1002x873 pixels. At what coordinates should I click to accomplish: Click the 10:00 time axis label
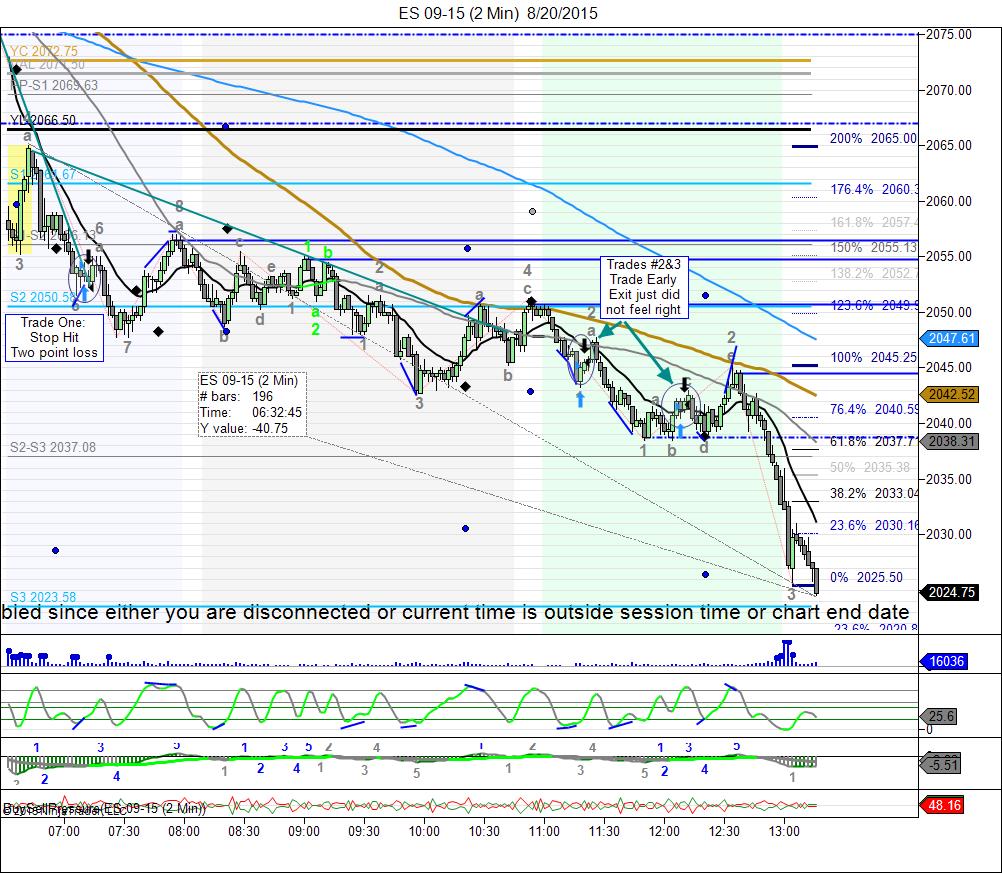[x=424, y=831]
